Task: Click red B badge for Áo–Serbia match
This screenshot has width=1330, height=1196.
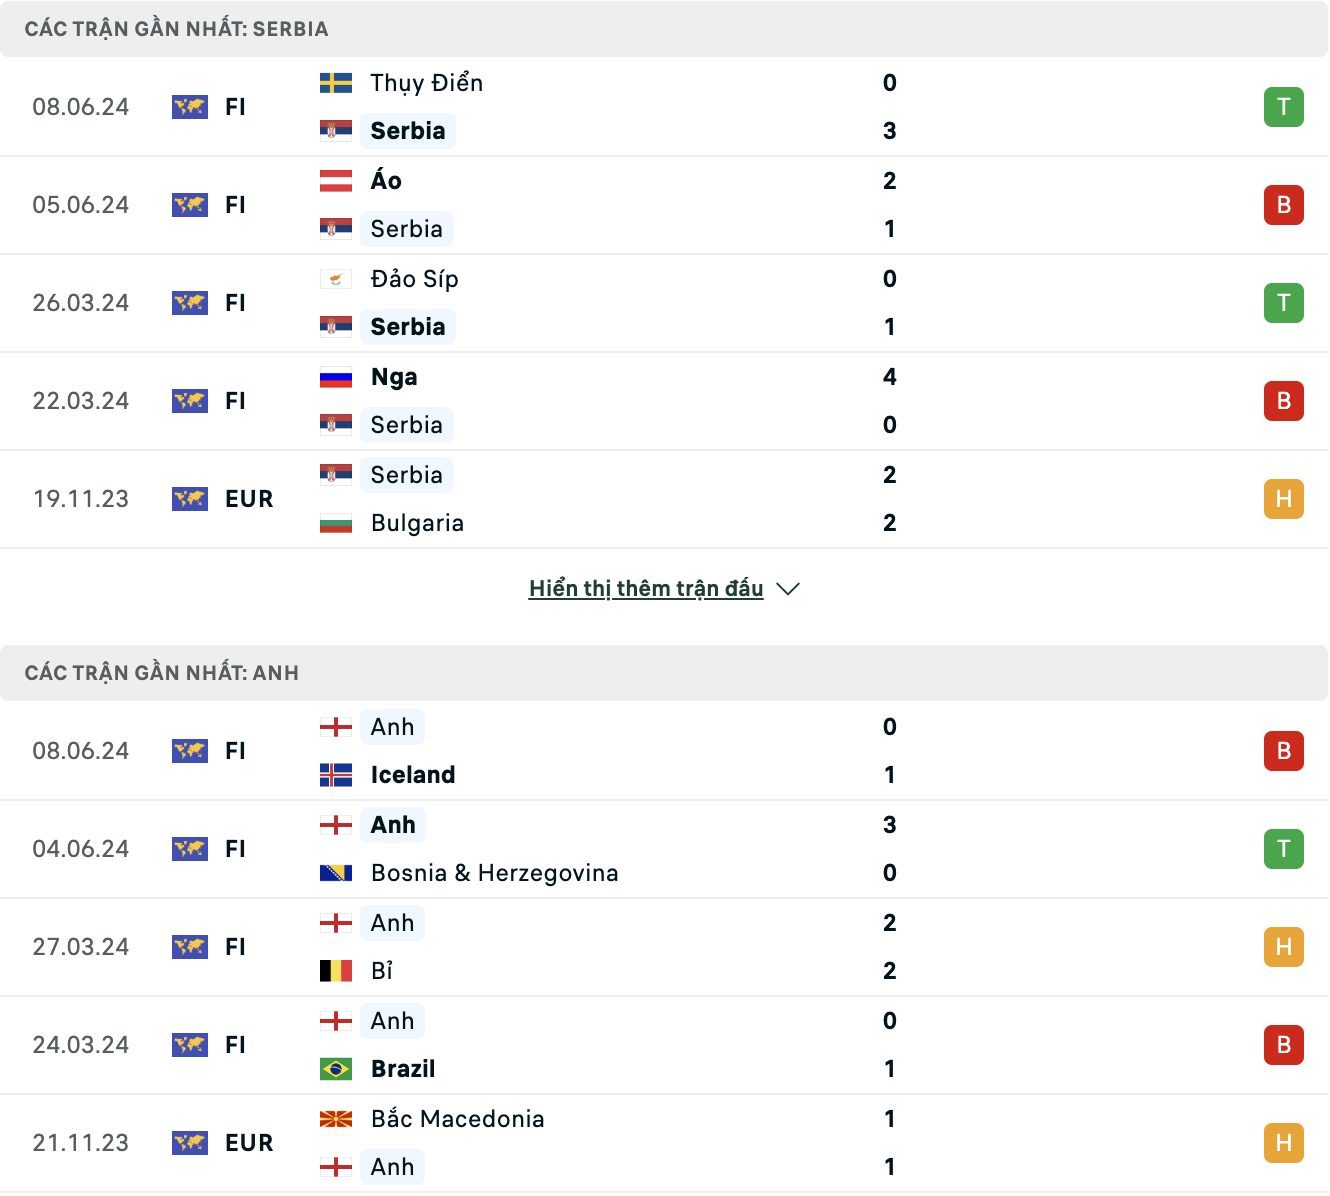Action: coord(1284,205)
